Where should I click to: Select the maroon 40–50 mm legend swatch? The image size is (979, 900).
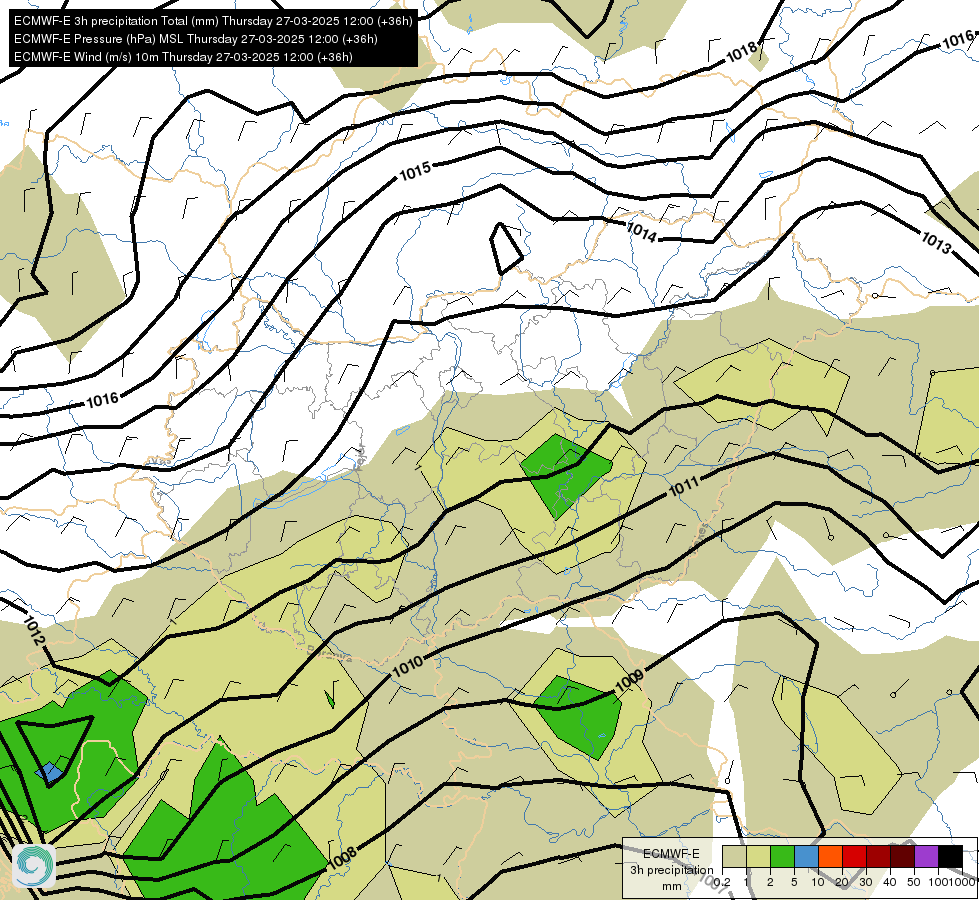[902, 856]
